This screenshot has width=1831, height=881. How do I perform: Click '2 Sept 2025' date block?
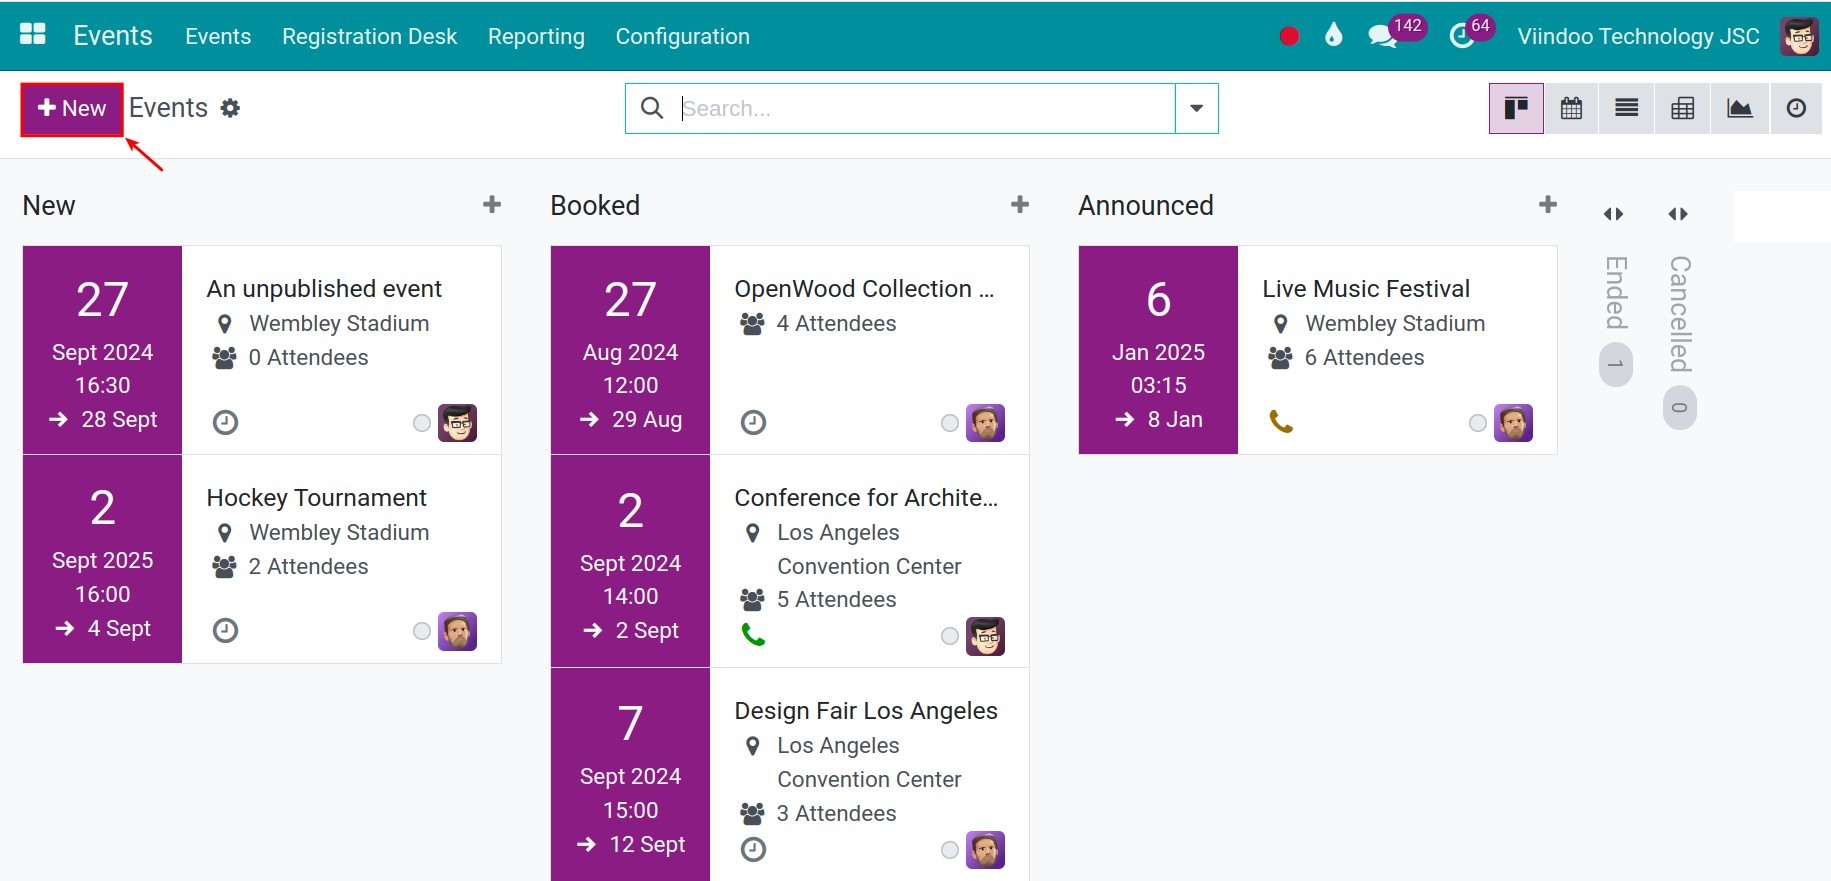[x=102, y=559]
